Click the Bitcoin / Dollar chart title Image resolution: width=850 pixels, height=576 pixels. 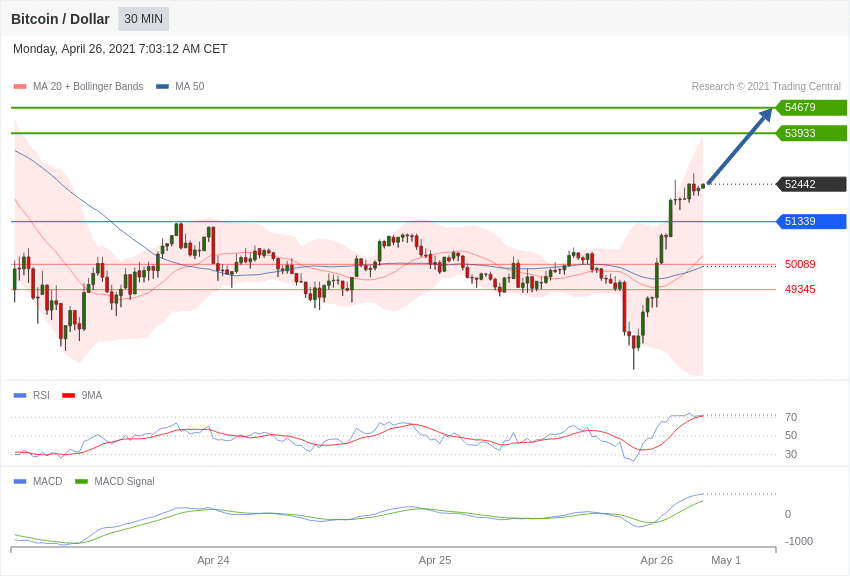pos(60,19)
